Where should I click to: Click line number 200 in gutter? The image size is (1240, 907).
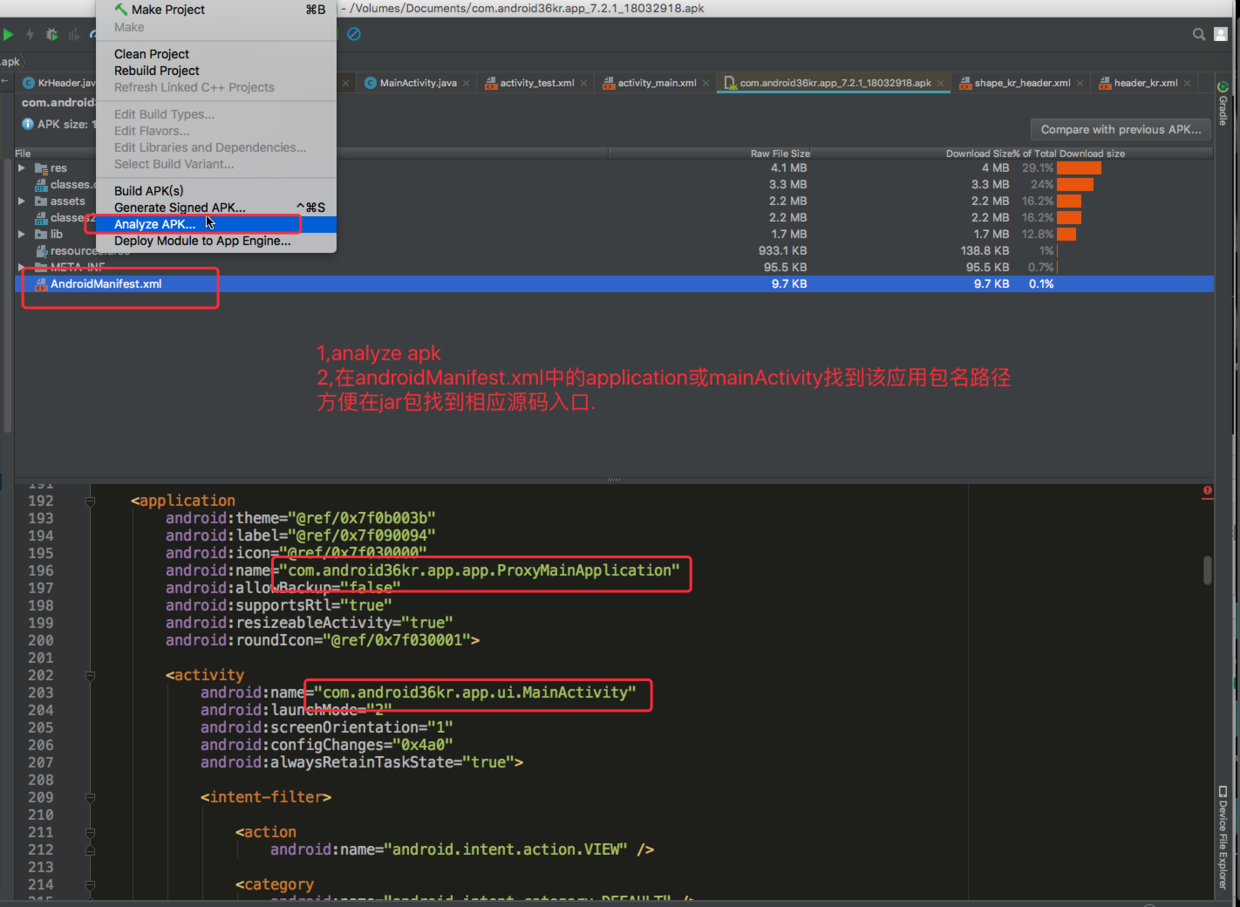click(x=40, y=640)
